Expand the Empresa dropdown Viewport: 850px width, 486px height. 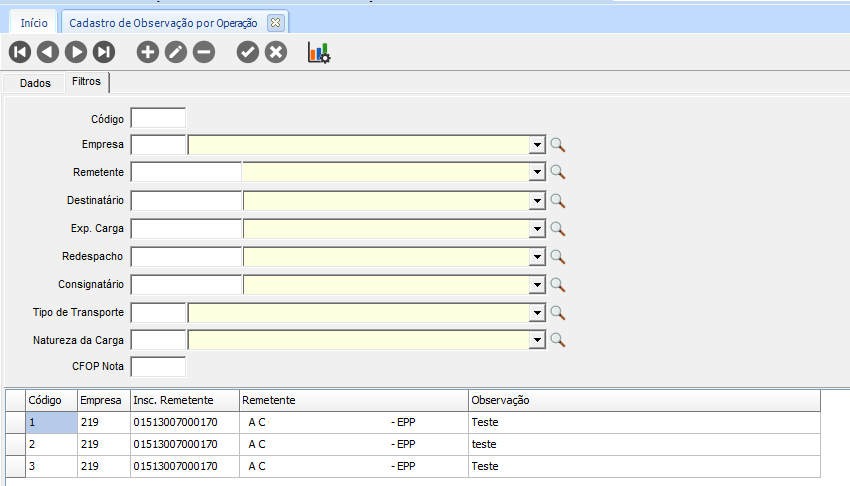pyautogui.click(x=537, y=145)
